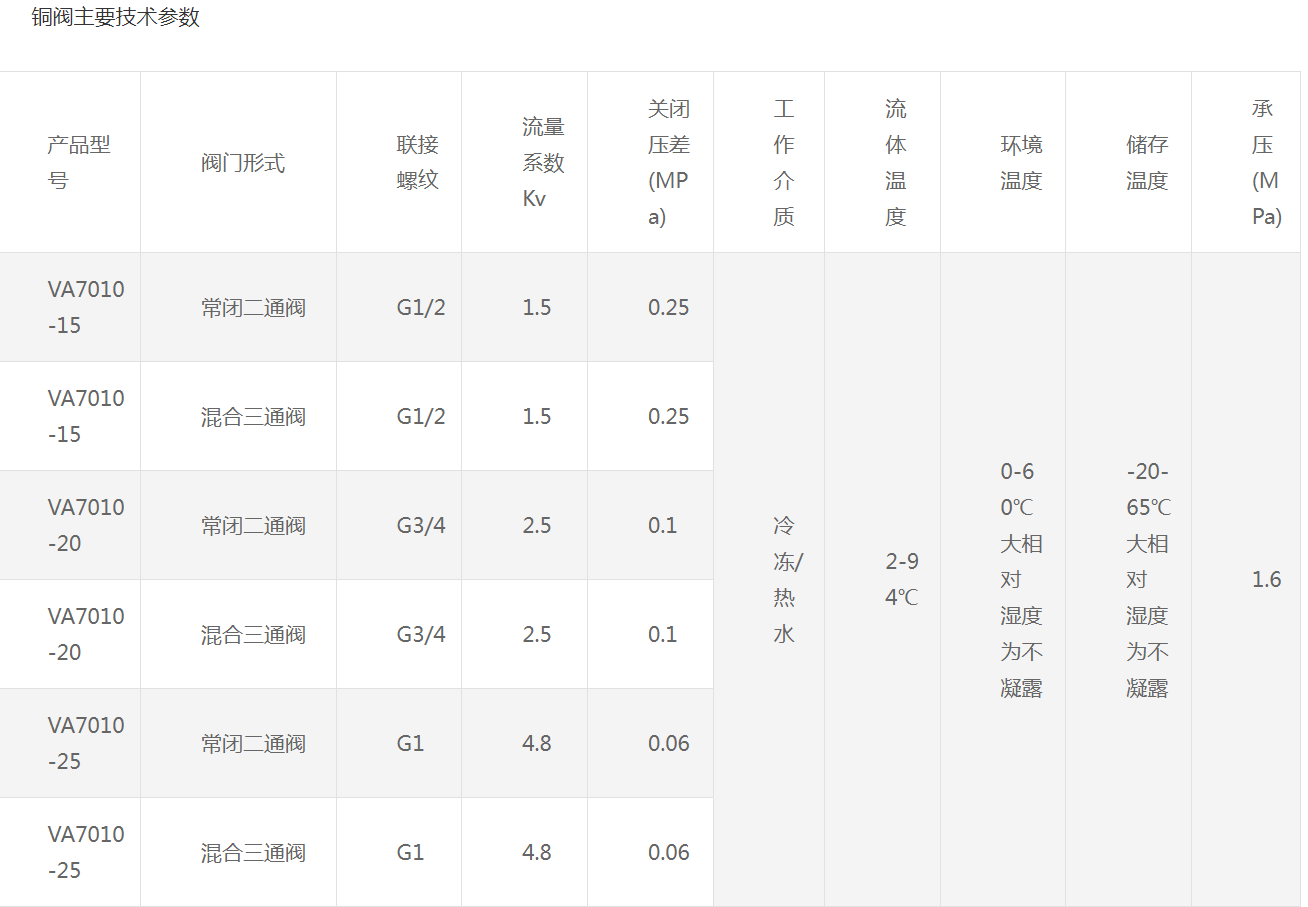Select the 产品型号 column header
The height and width of the screenshot is (907, 1308).
coord(79,163)
